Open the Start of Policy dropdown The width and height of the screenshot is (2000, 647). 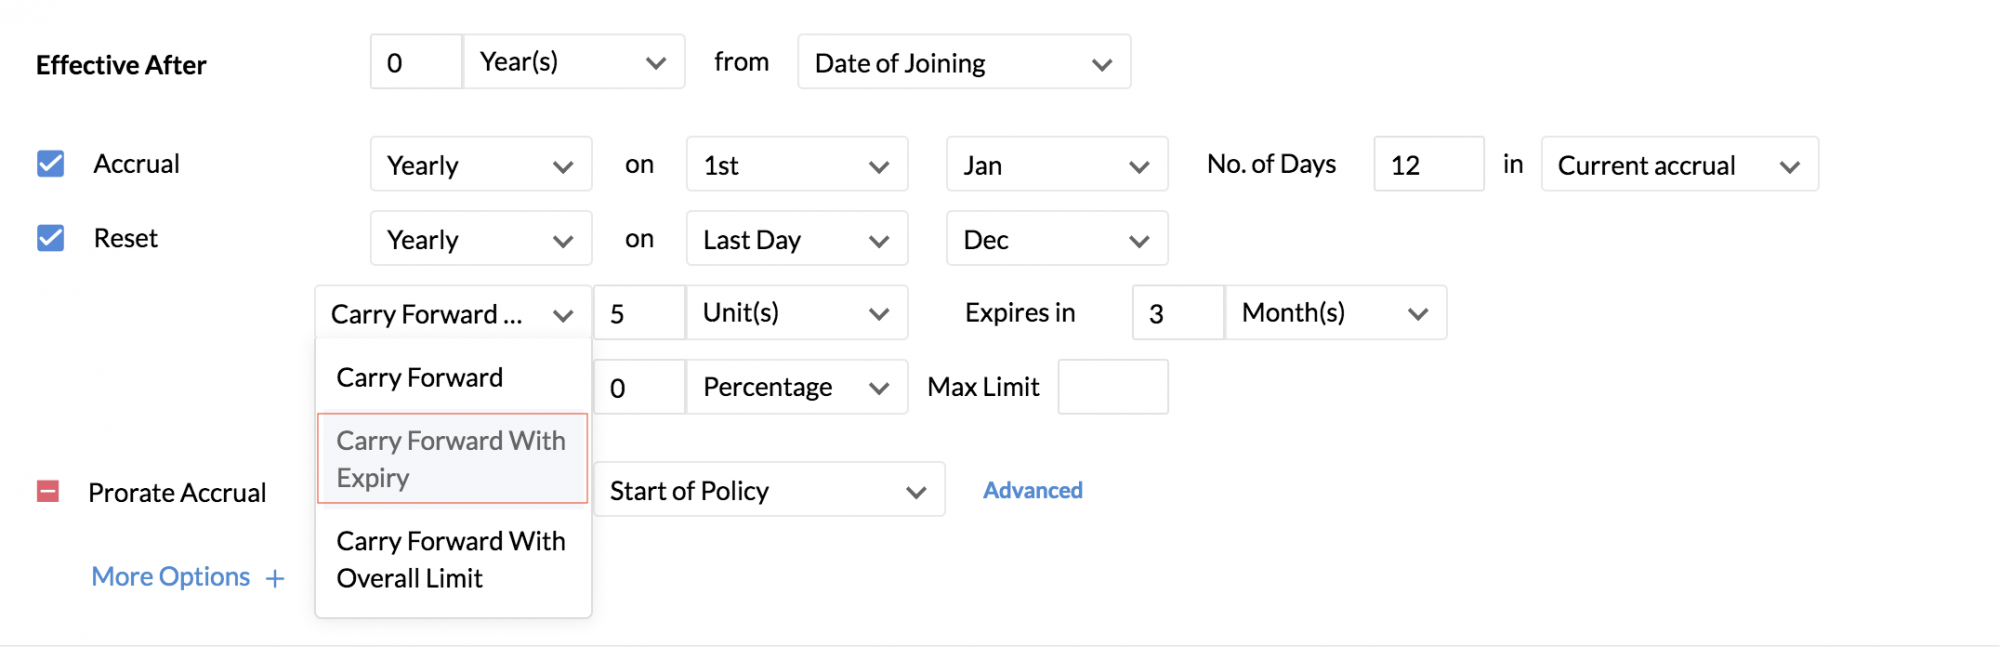(768, 491)
